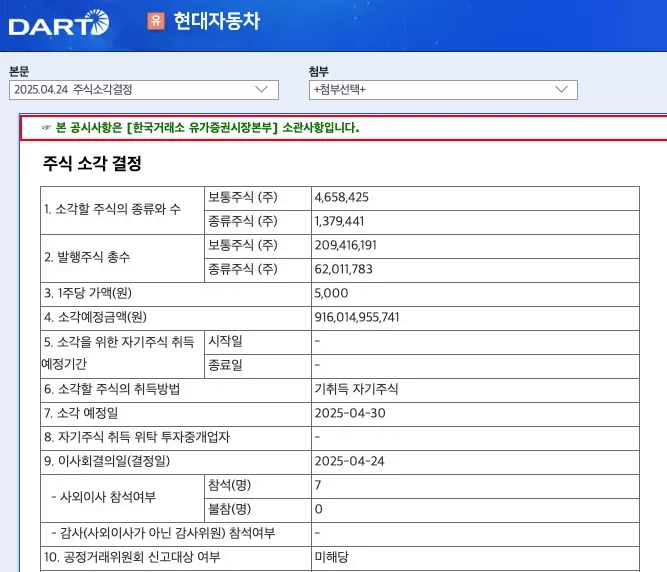Select the value 209,416,191
The width and height of the screenshot is (667, 572).
tap(346, 245)
